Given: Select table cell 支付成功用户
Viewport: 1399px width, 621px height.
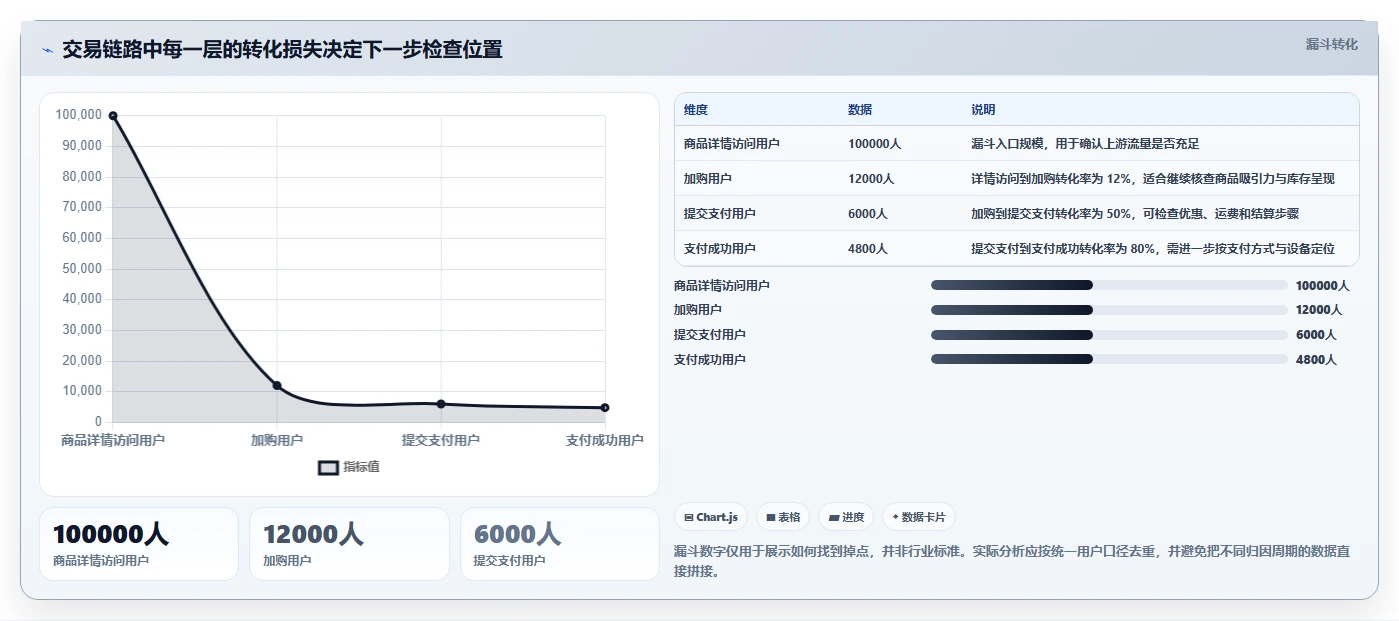Looking at the screenshot, I should [720, 249].
